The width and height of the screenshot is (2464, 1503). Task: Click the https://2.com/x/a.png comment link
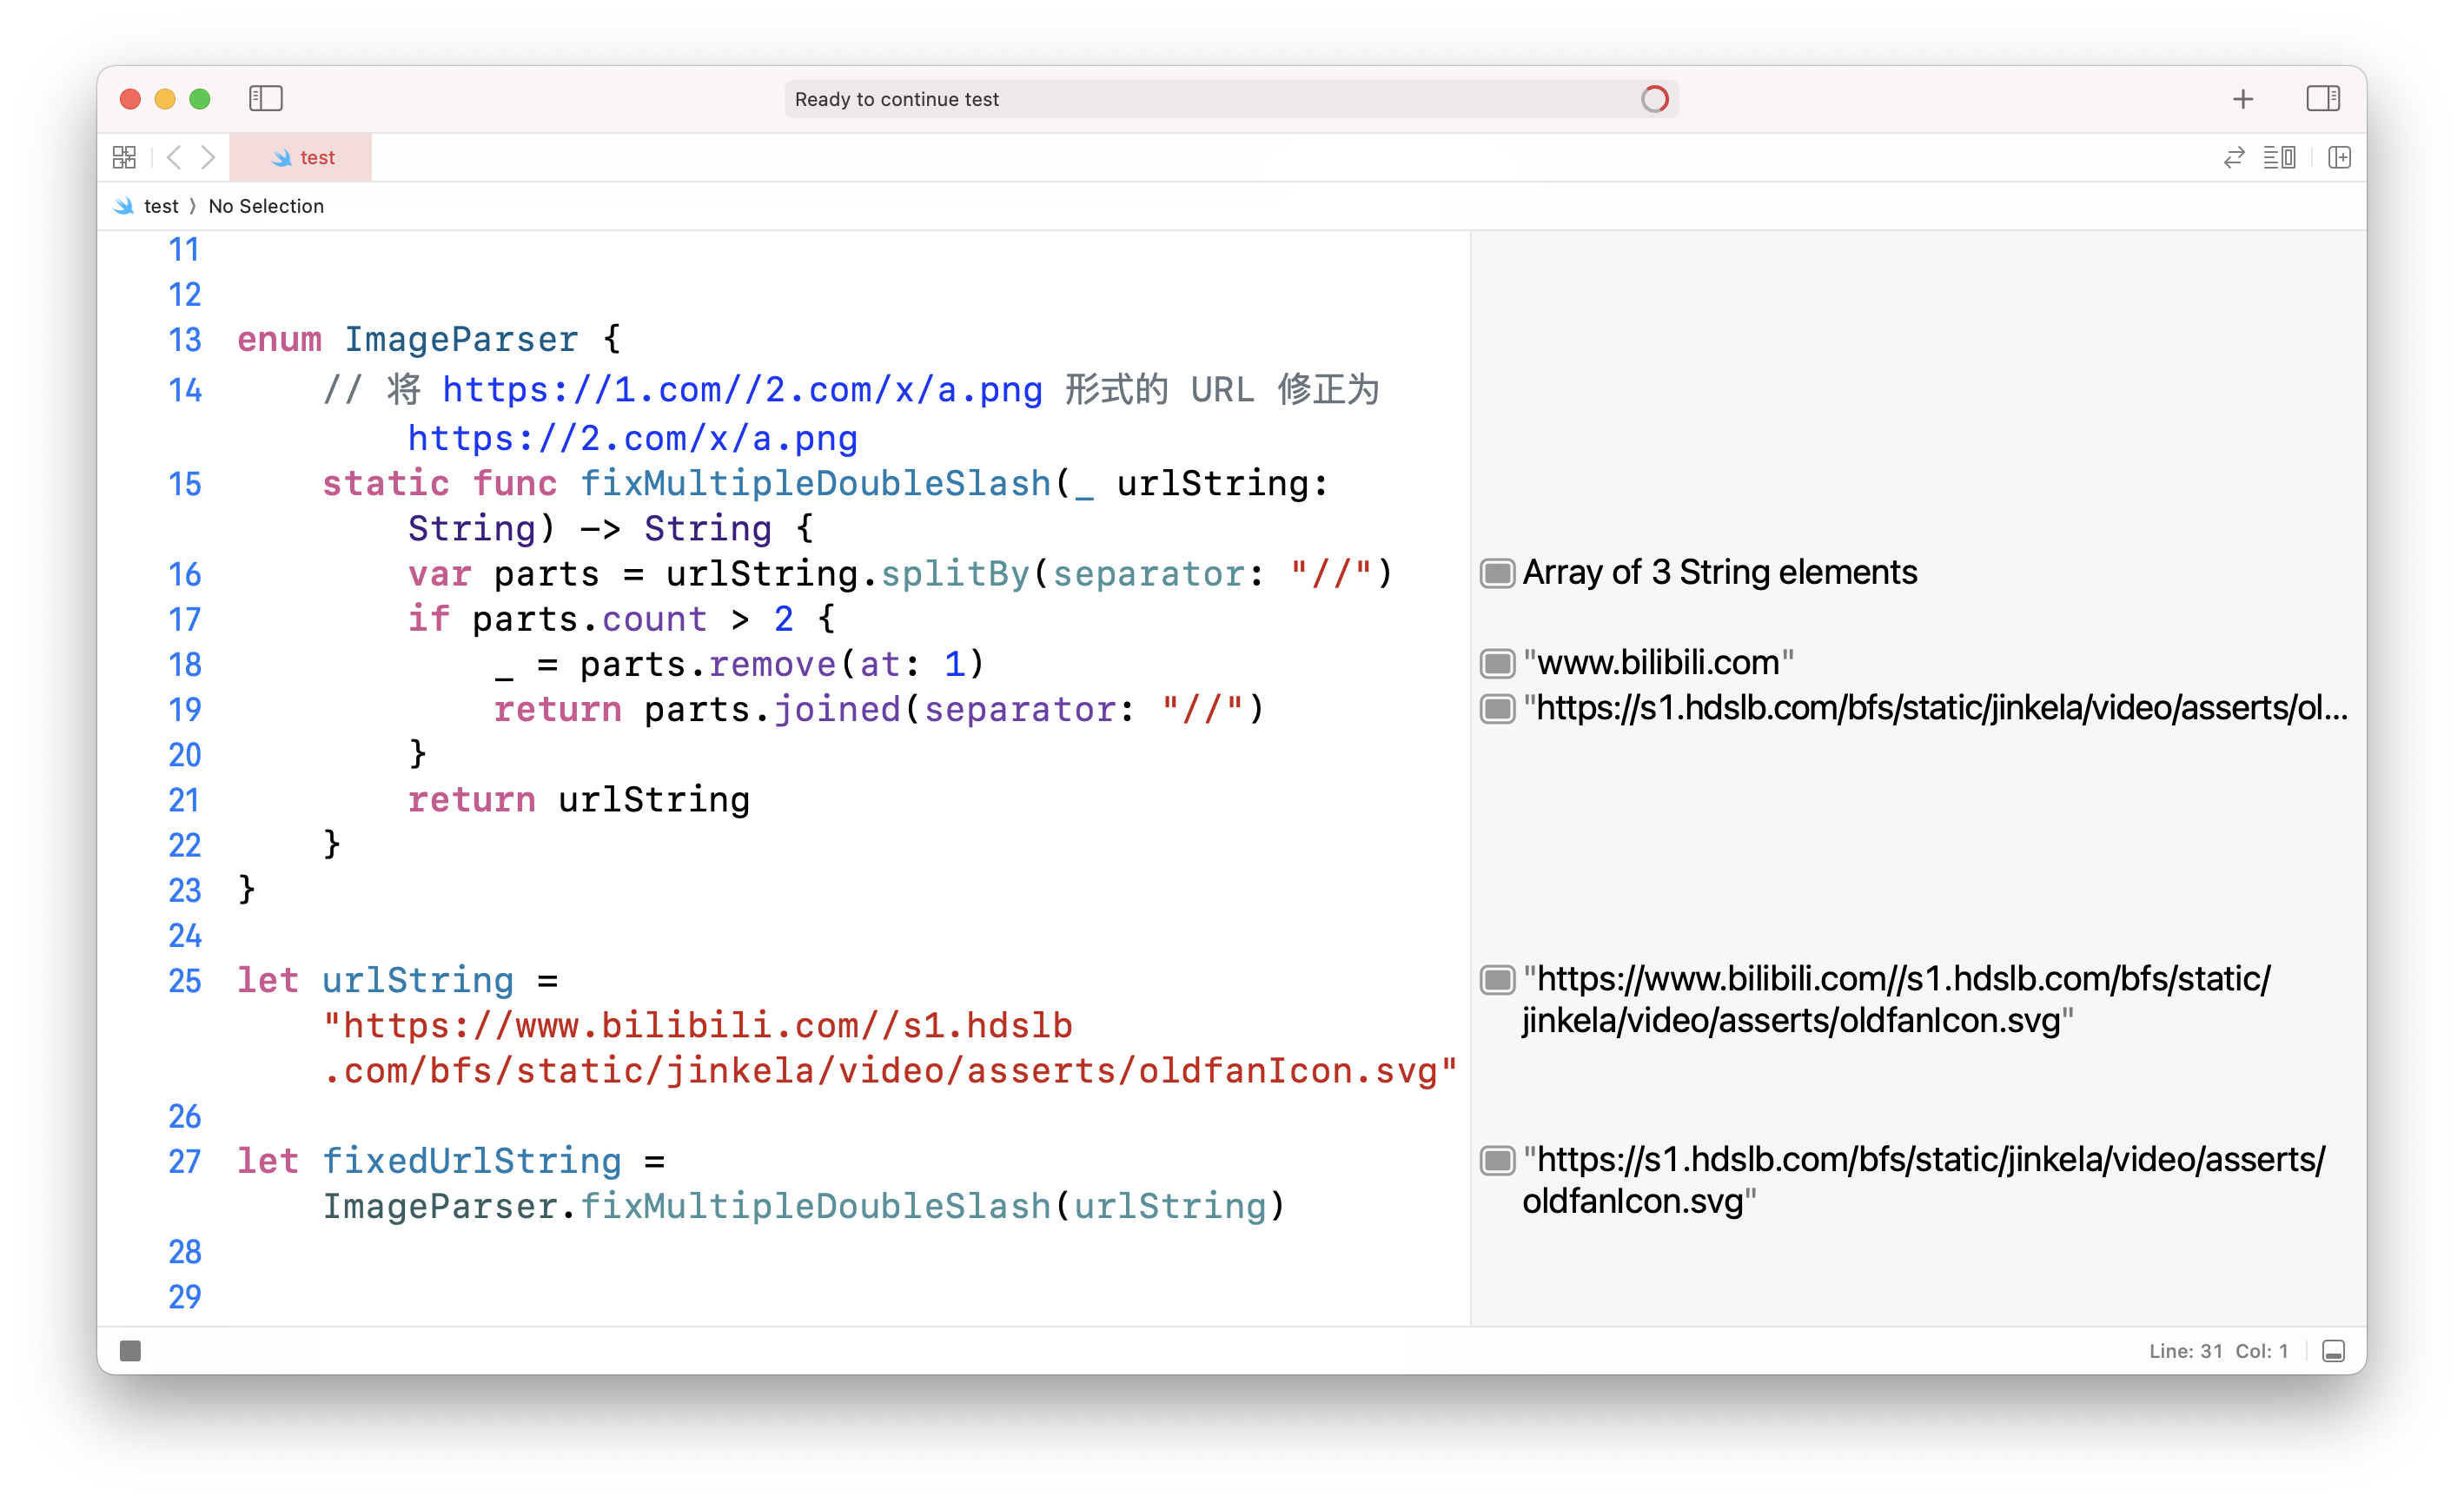(x=632, y=438)
